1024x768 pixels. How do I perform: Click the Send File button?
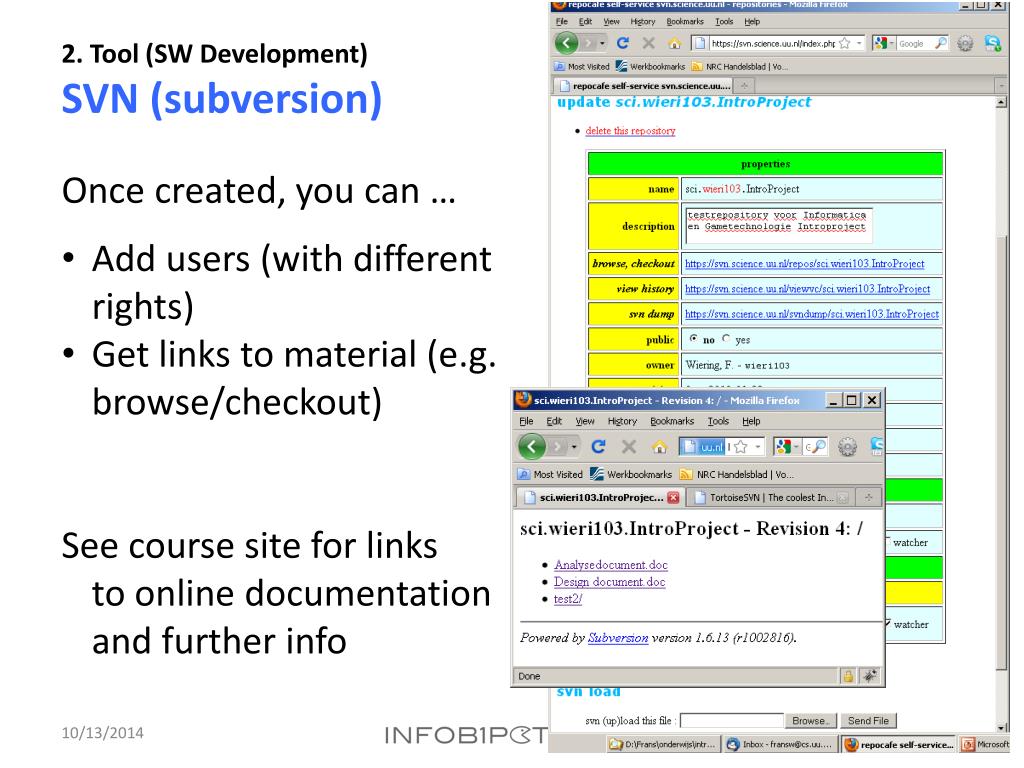[869, 720]
